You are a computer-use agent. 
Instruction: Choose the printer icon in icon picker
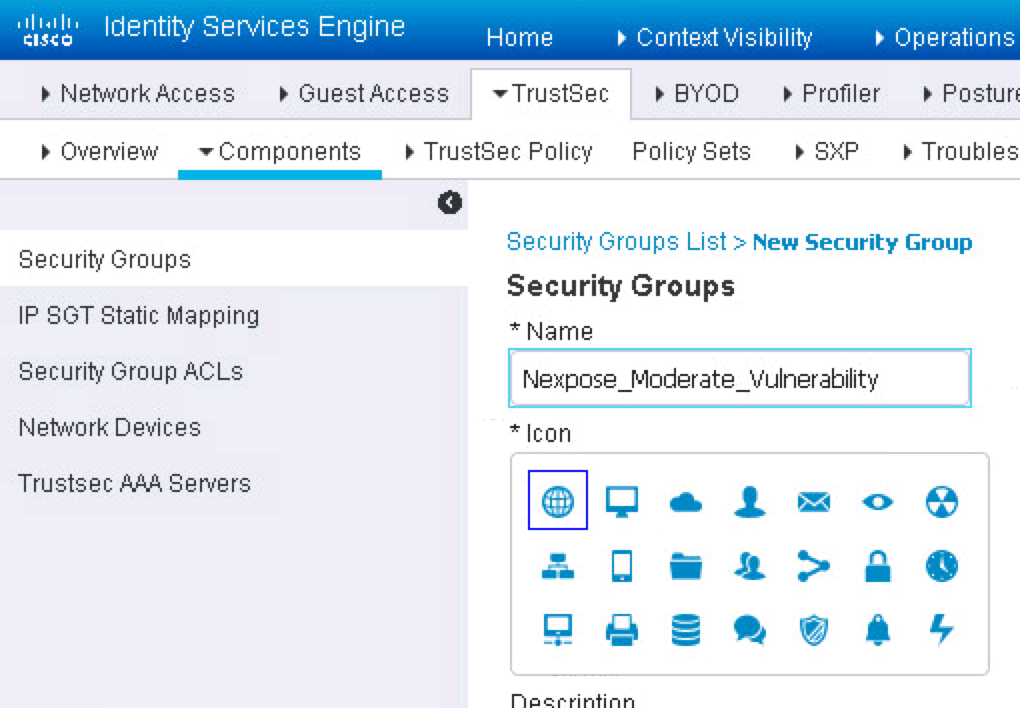point(622,629)
